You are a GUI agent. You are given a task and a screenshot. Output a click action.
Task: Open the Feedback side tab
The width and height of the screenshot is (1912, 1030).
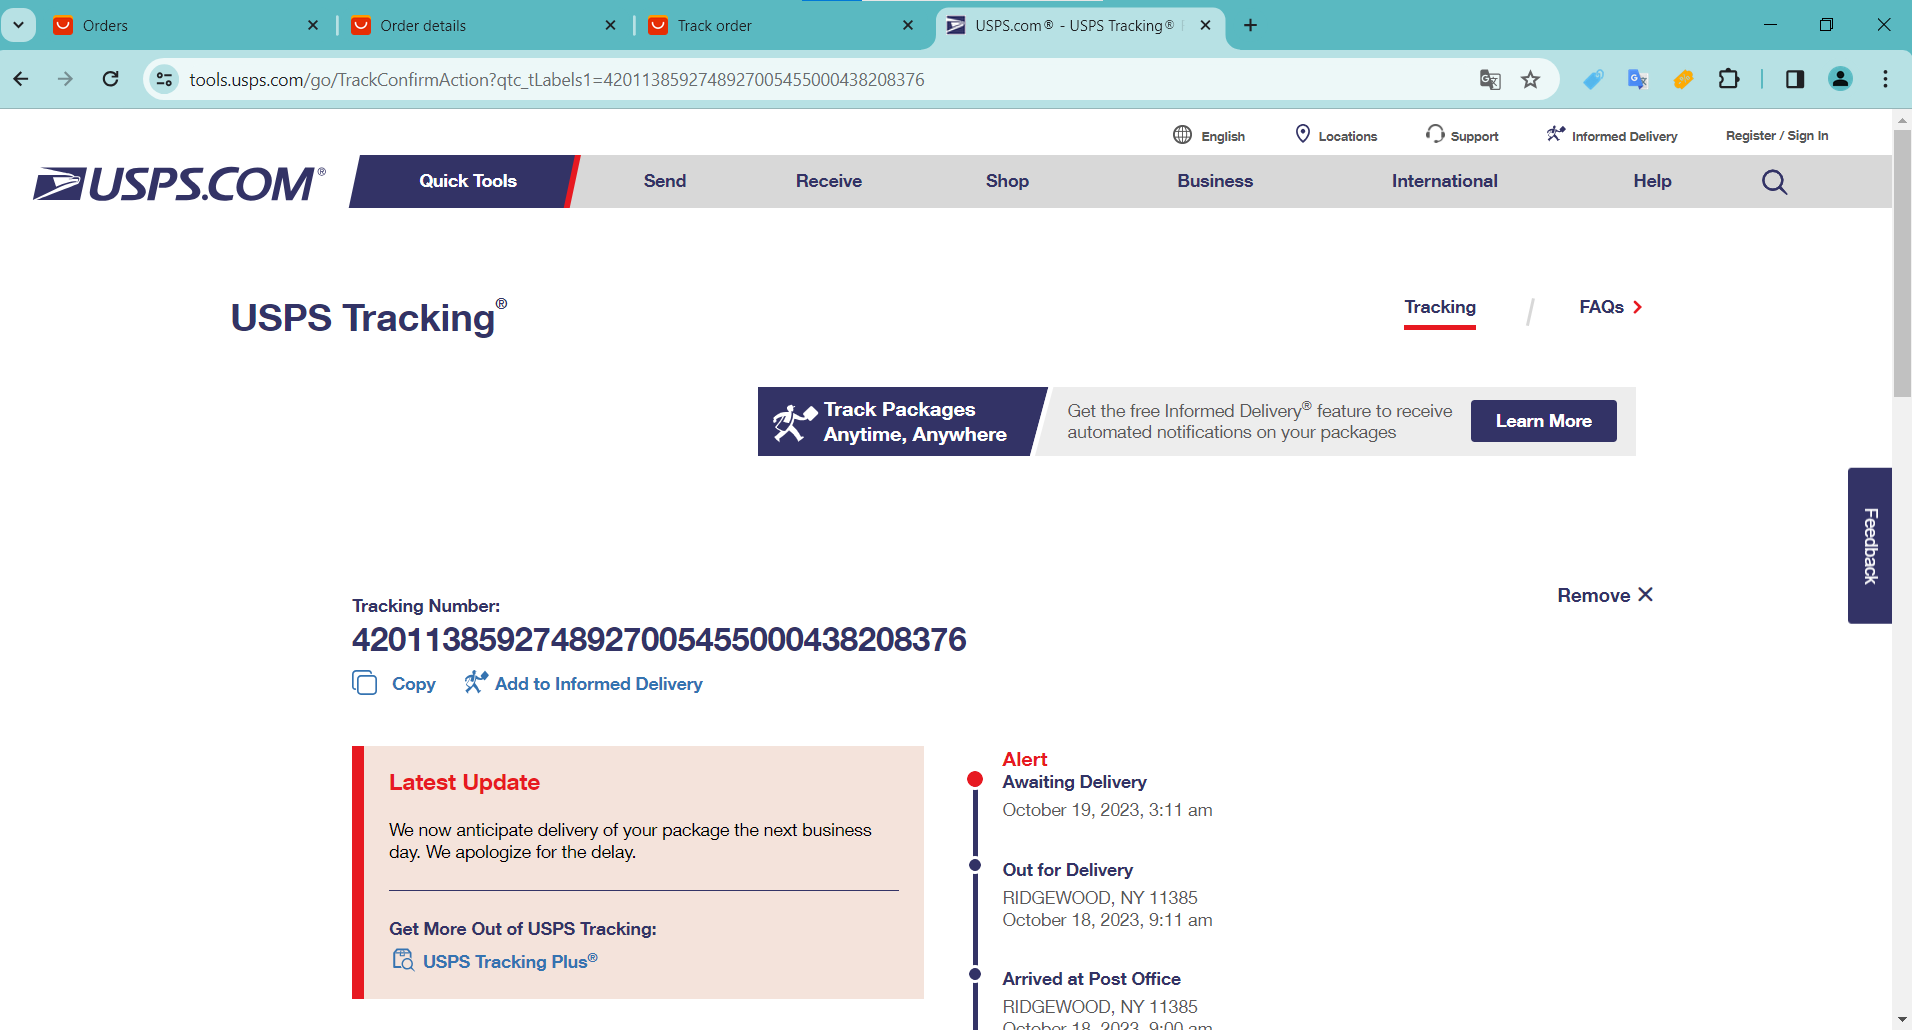1870,546
